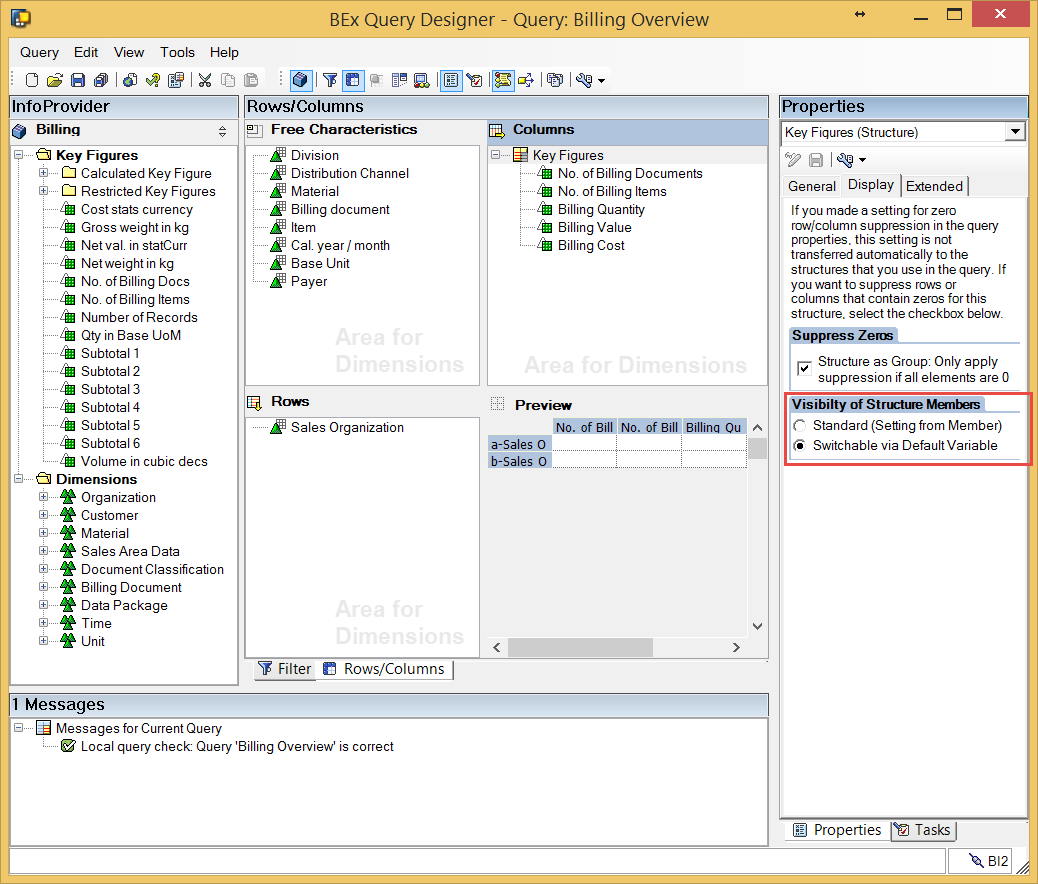Toggle the Tasks pane toolbar icon

pyautogui.click(x=474, y=80)
